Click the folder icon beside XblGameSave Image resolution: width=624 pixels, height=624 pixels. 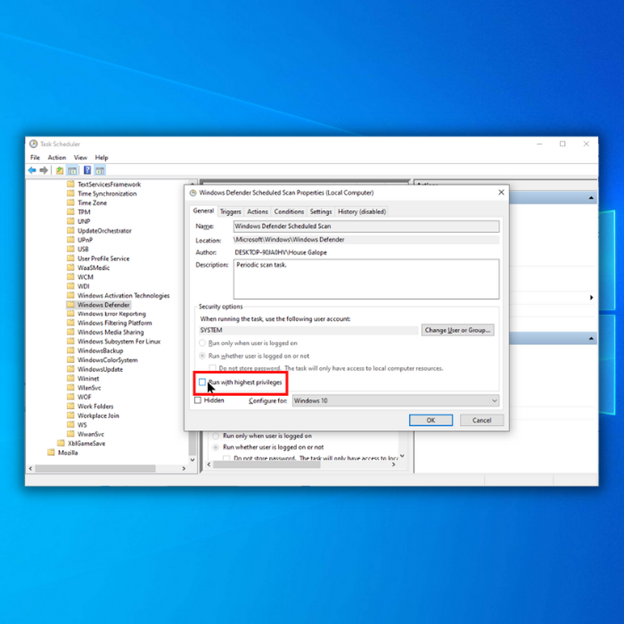(61, 443)
